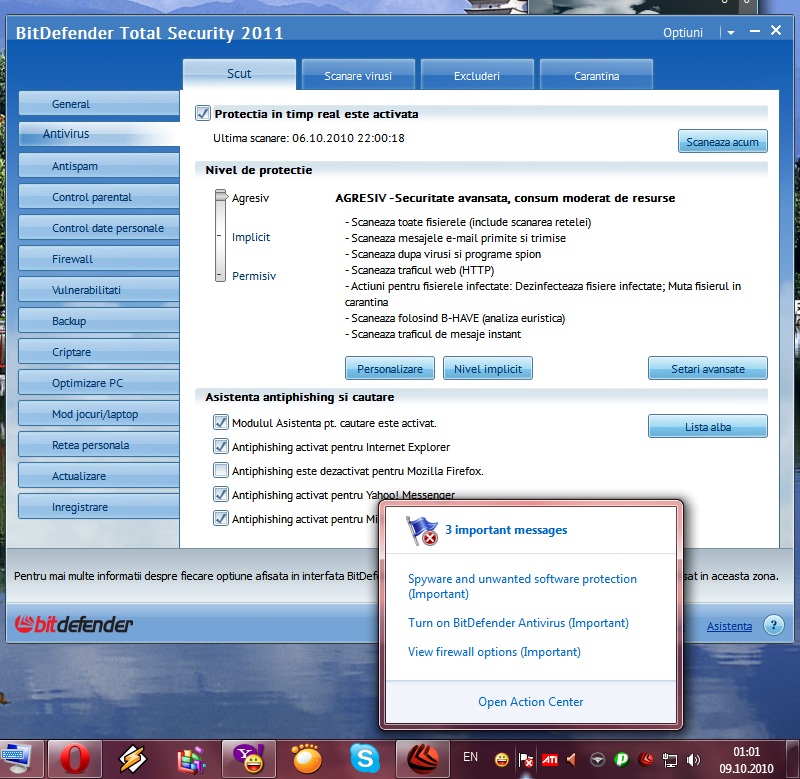This screenshot has height=779, width=800.
Task: Click the Asistenta link
Action: tap(729, 626)
